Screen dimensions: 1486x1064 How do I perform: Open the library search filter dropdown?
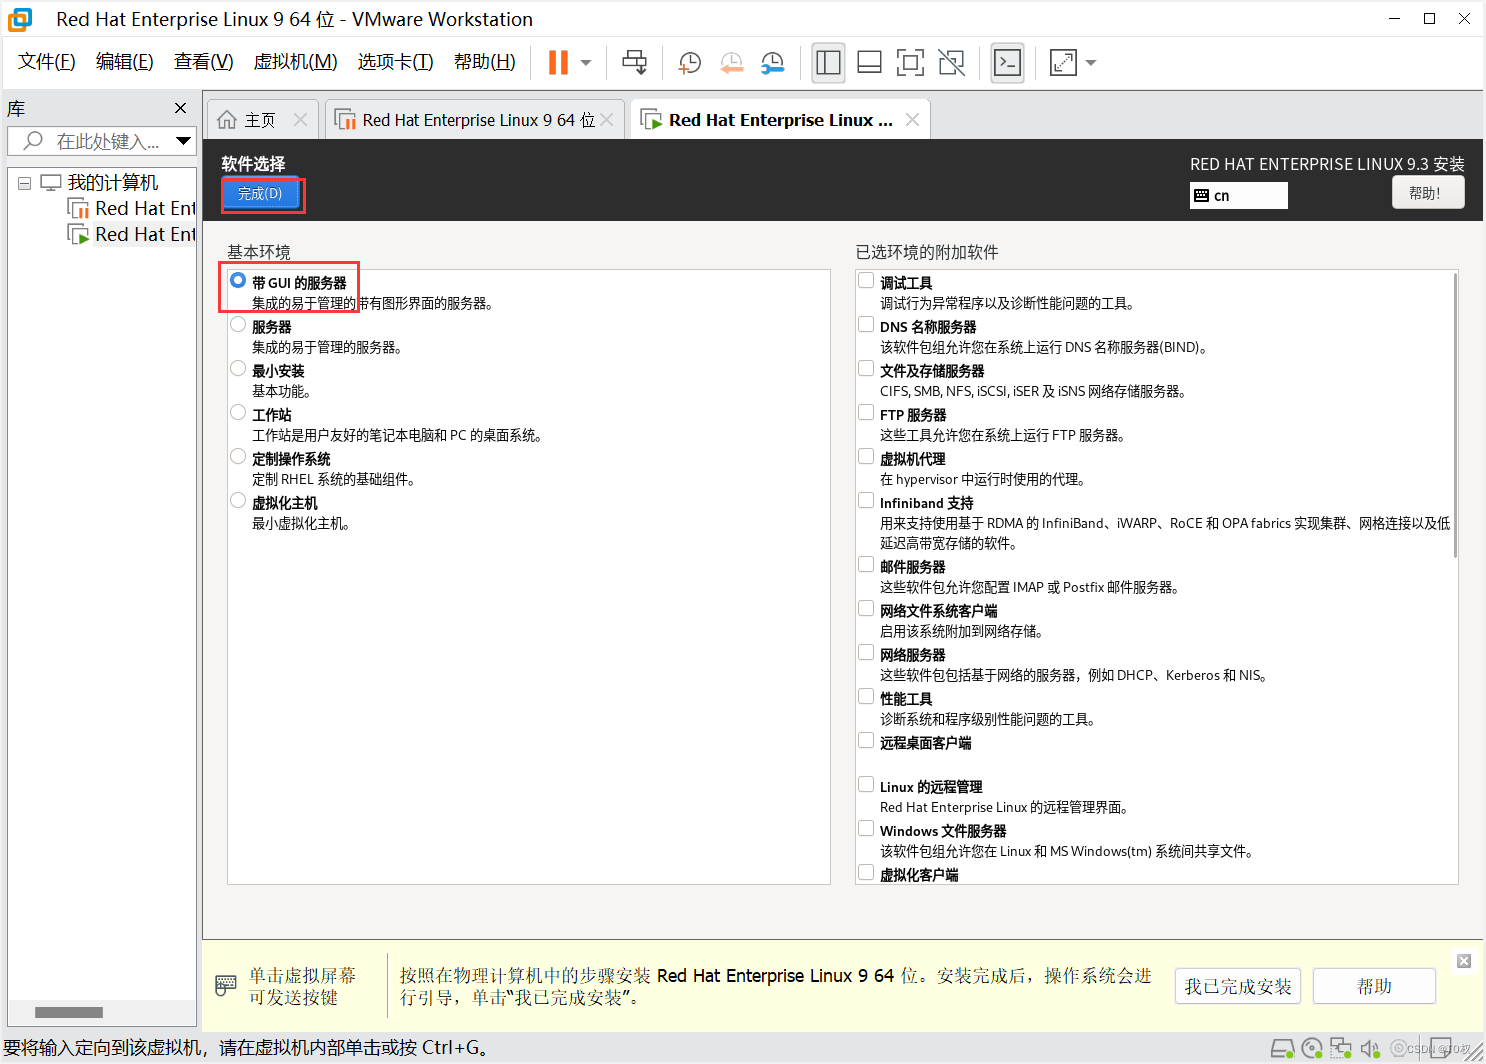click(x=184, y=141)
